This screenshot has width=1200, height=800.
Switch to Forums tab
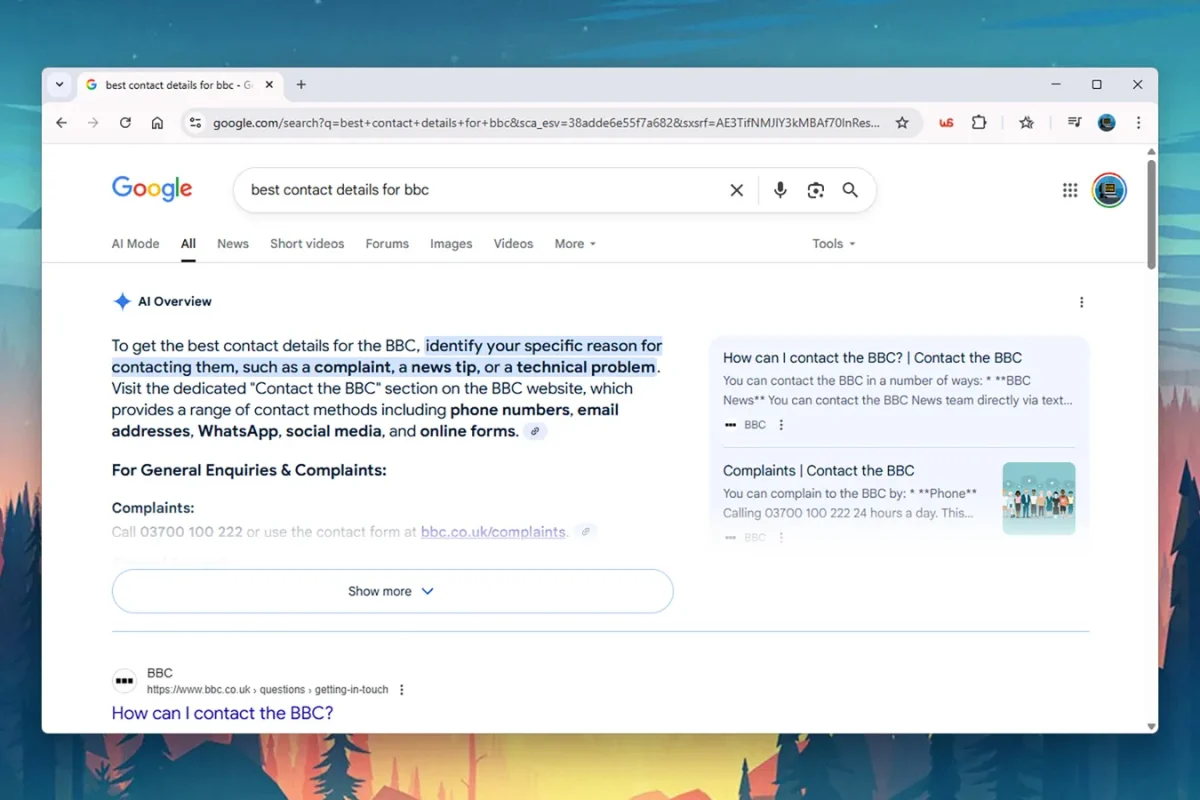coord(387,244)
